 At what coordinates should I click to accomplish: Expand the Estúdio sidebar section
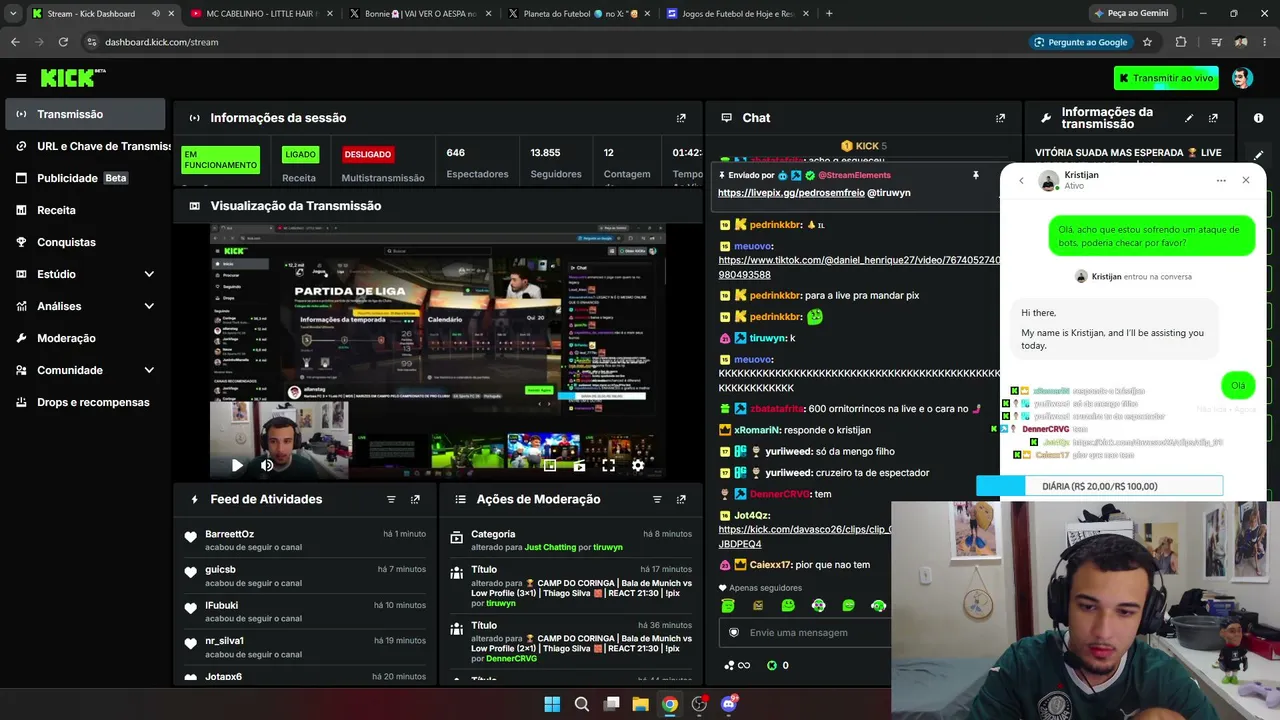tap(84, 274)
